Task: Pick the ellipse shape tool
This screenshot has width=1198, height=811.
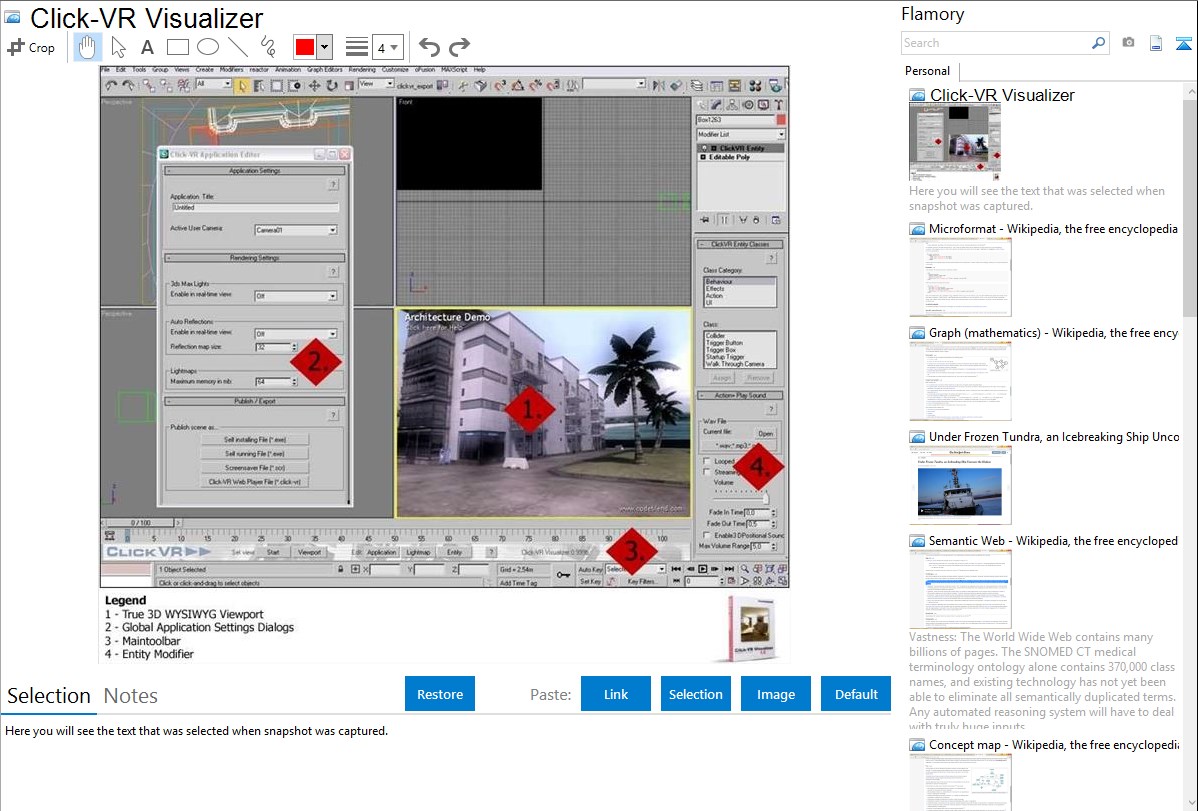Action: (208, 47)
